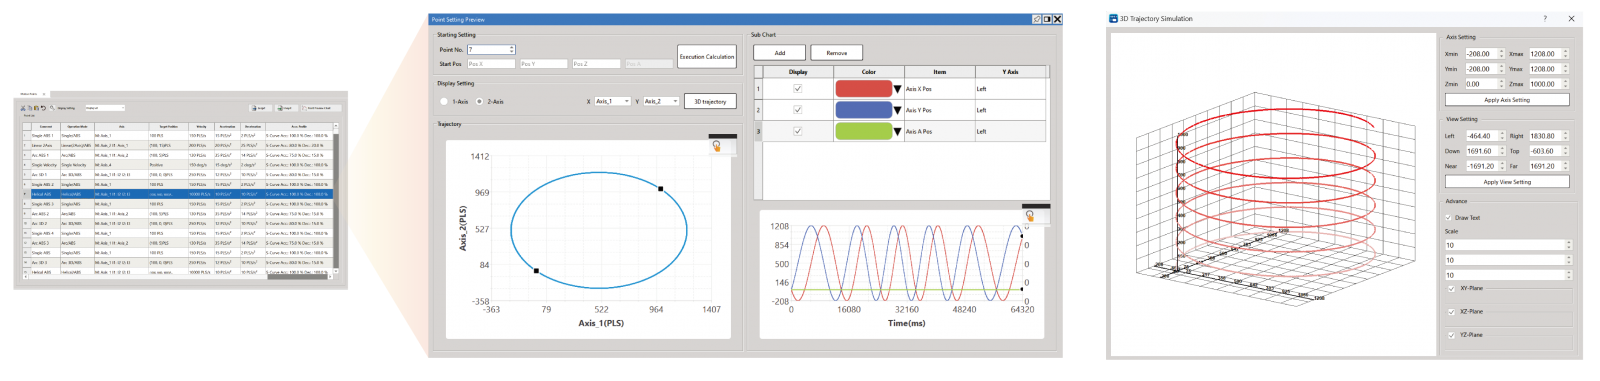Open the X axis Axis_1 dropdown

tap(612, 101)
